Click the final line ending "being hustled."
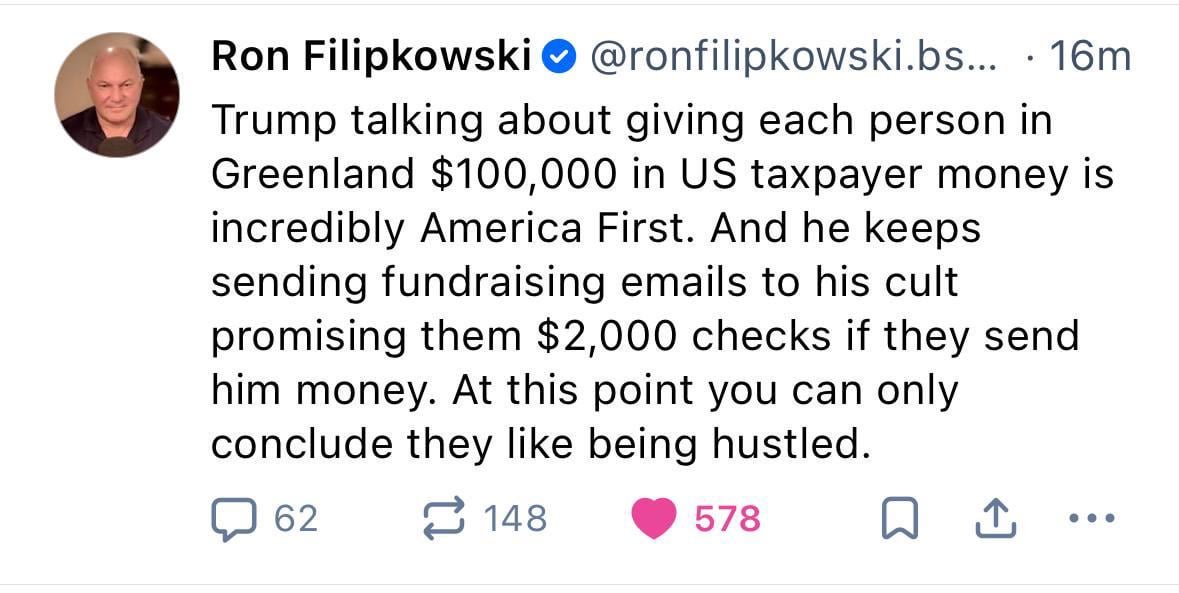The height and width of the screenshot is (593, 1179). [540, 444]
